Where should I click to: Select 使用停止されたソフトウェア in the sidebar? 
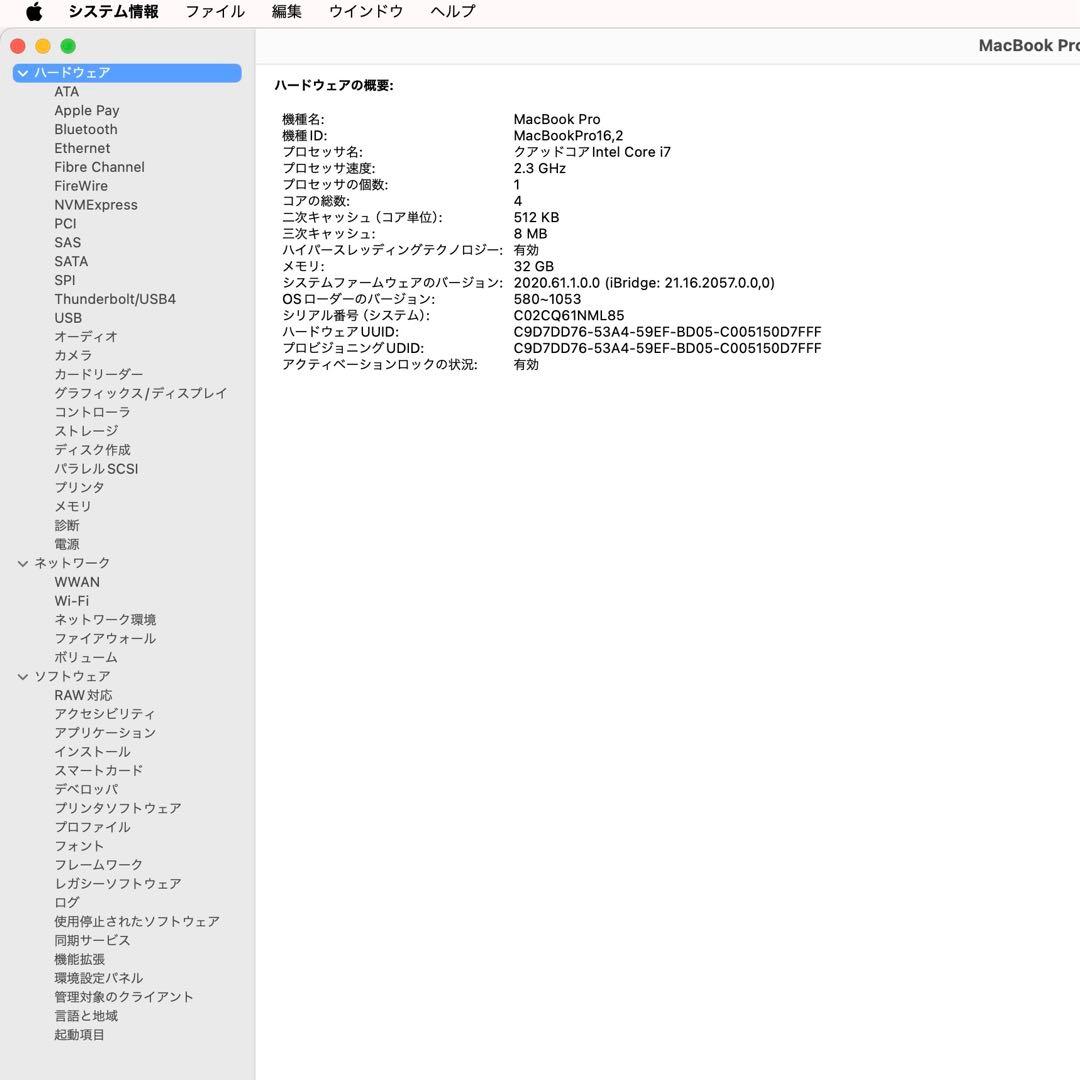point(137,922)
